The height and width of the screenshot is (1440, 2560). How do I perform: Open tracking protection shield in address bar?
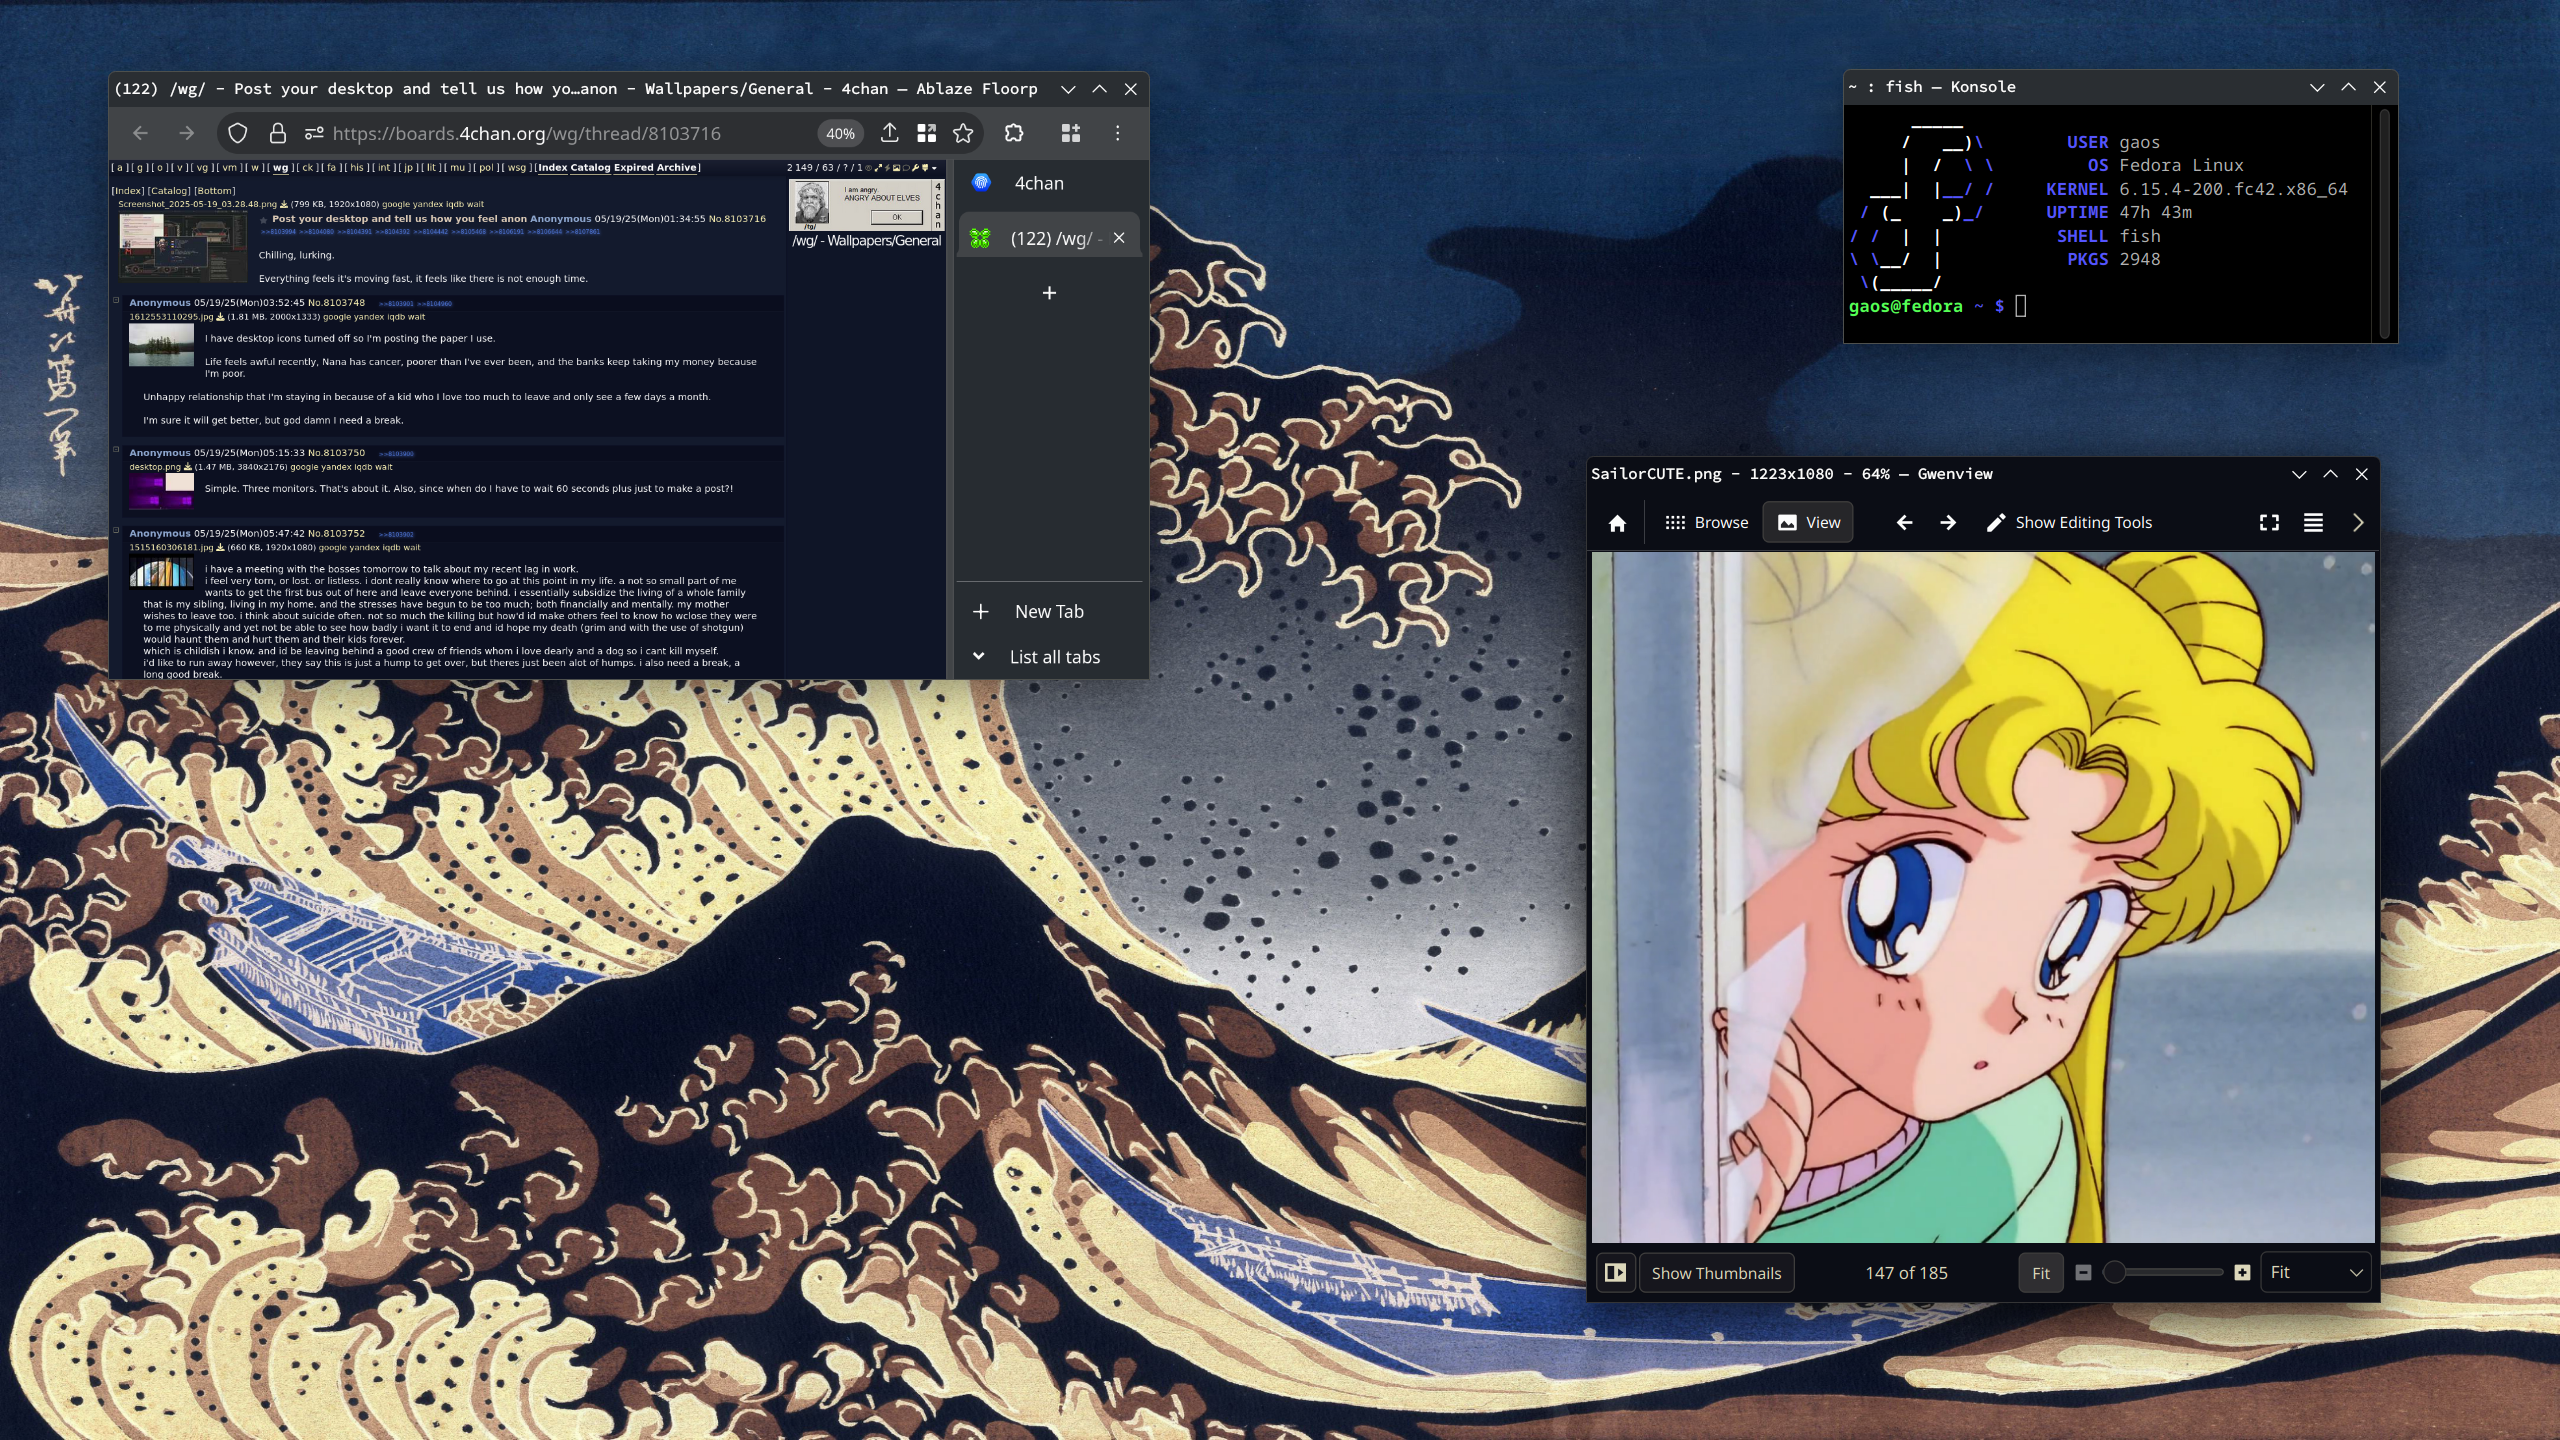(238, 133)
